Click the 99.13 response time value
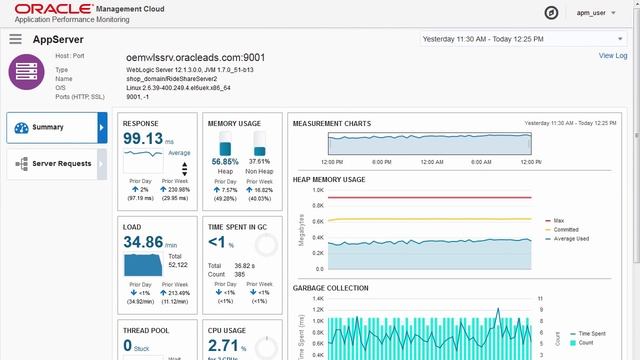Screen dimensions: 640x360 (143, 138)
